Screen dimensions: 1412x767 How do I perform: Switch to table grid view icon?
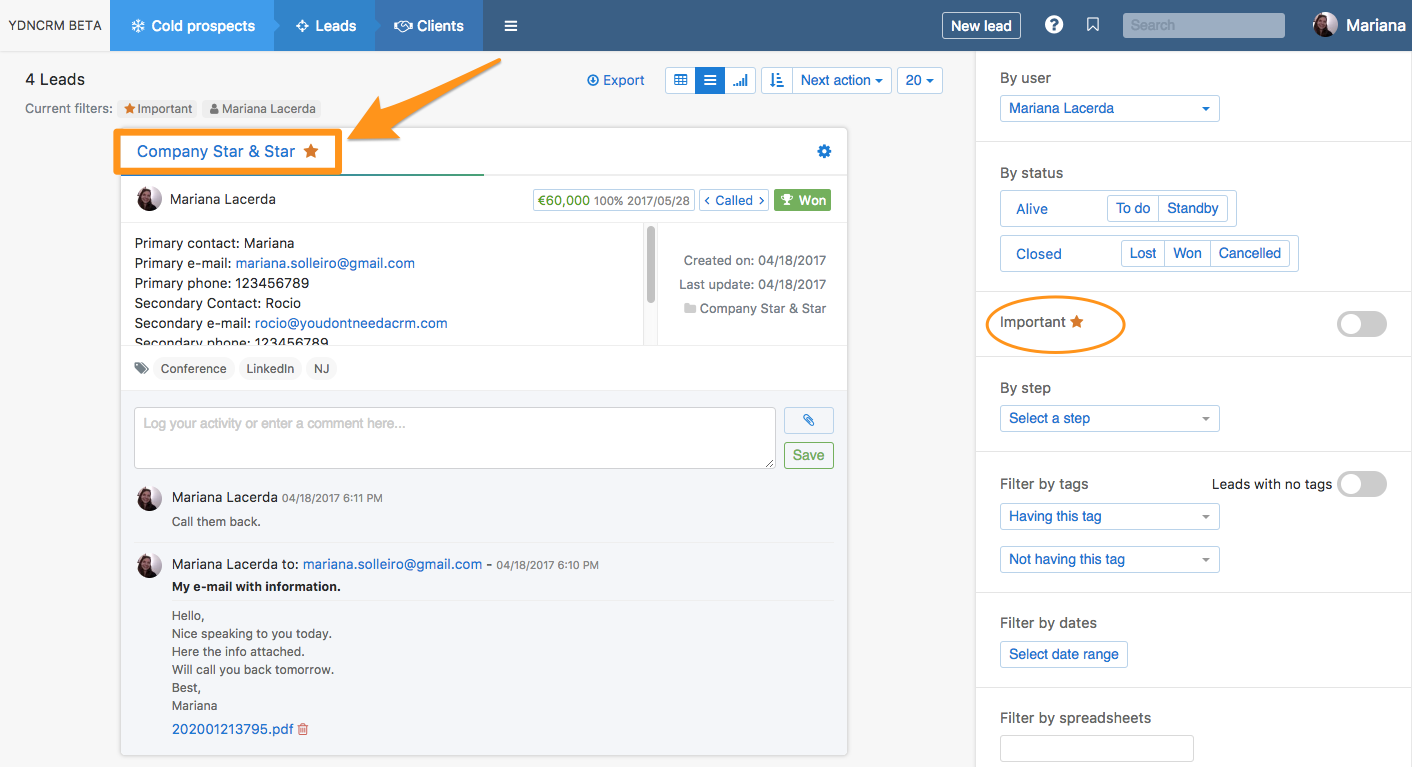[x=680, y=80]
